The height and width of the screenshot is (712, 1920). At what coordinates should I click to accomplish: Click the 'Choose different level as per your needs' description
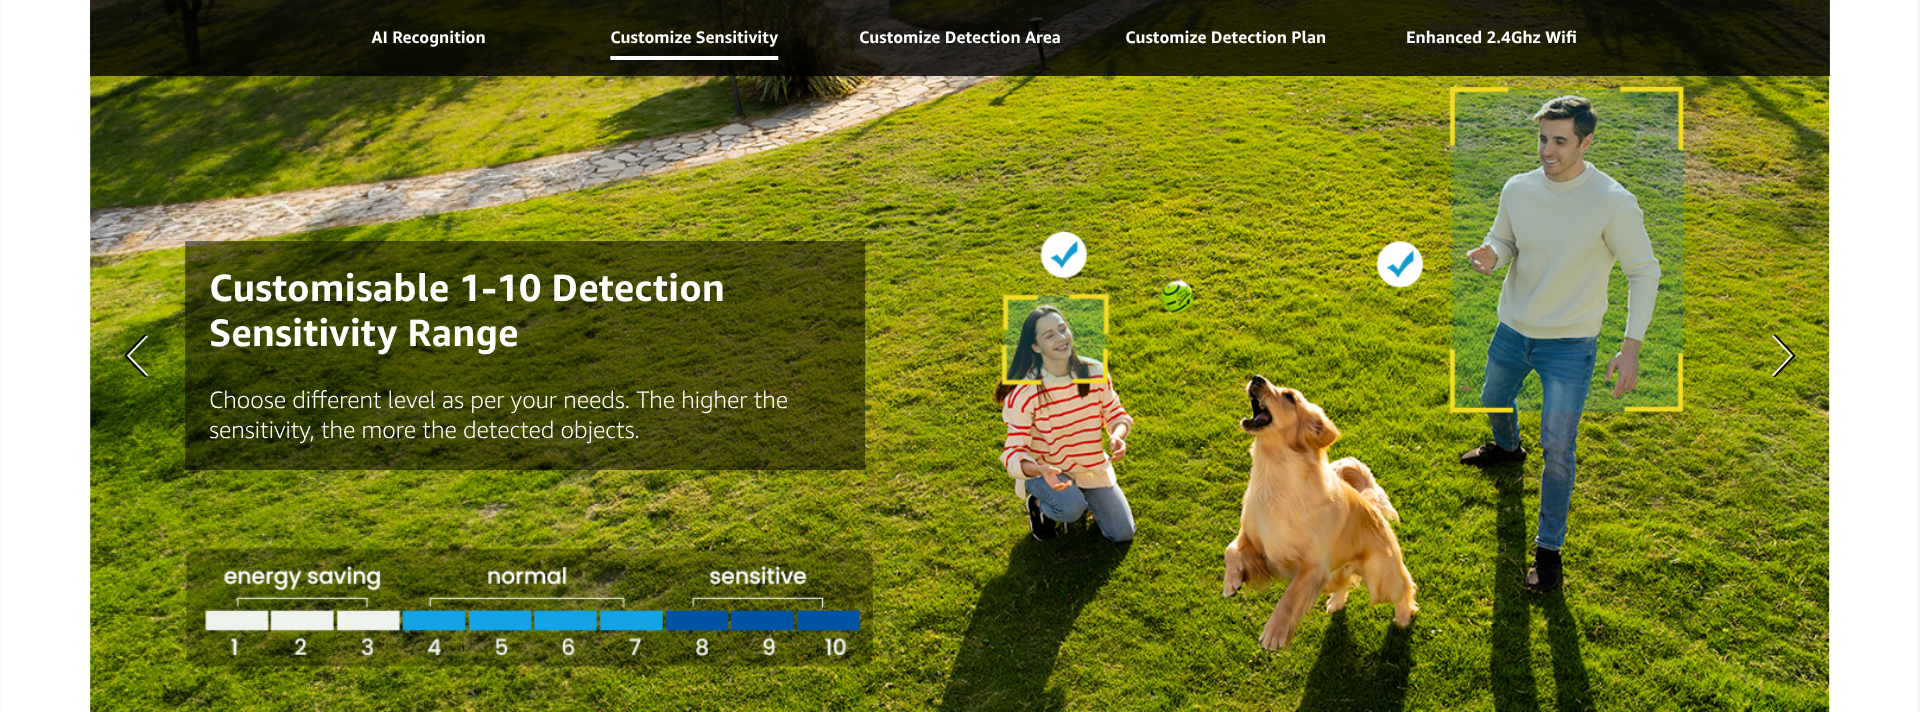coord(498,415)
